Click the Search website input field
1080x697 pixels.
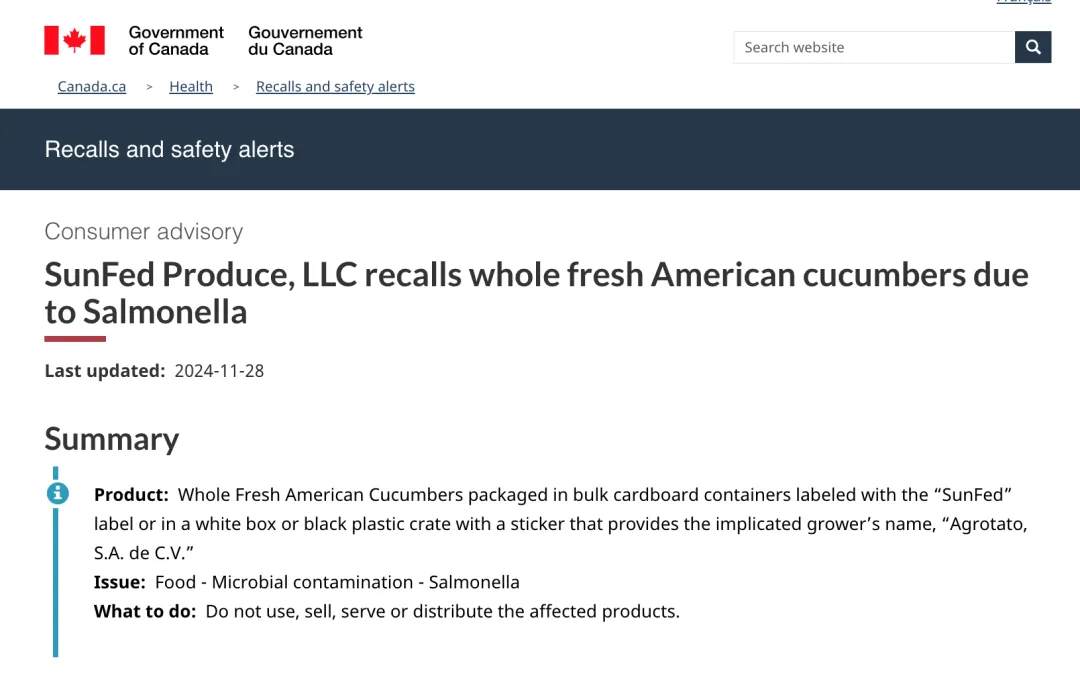[873, 47]
